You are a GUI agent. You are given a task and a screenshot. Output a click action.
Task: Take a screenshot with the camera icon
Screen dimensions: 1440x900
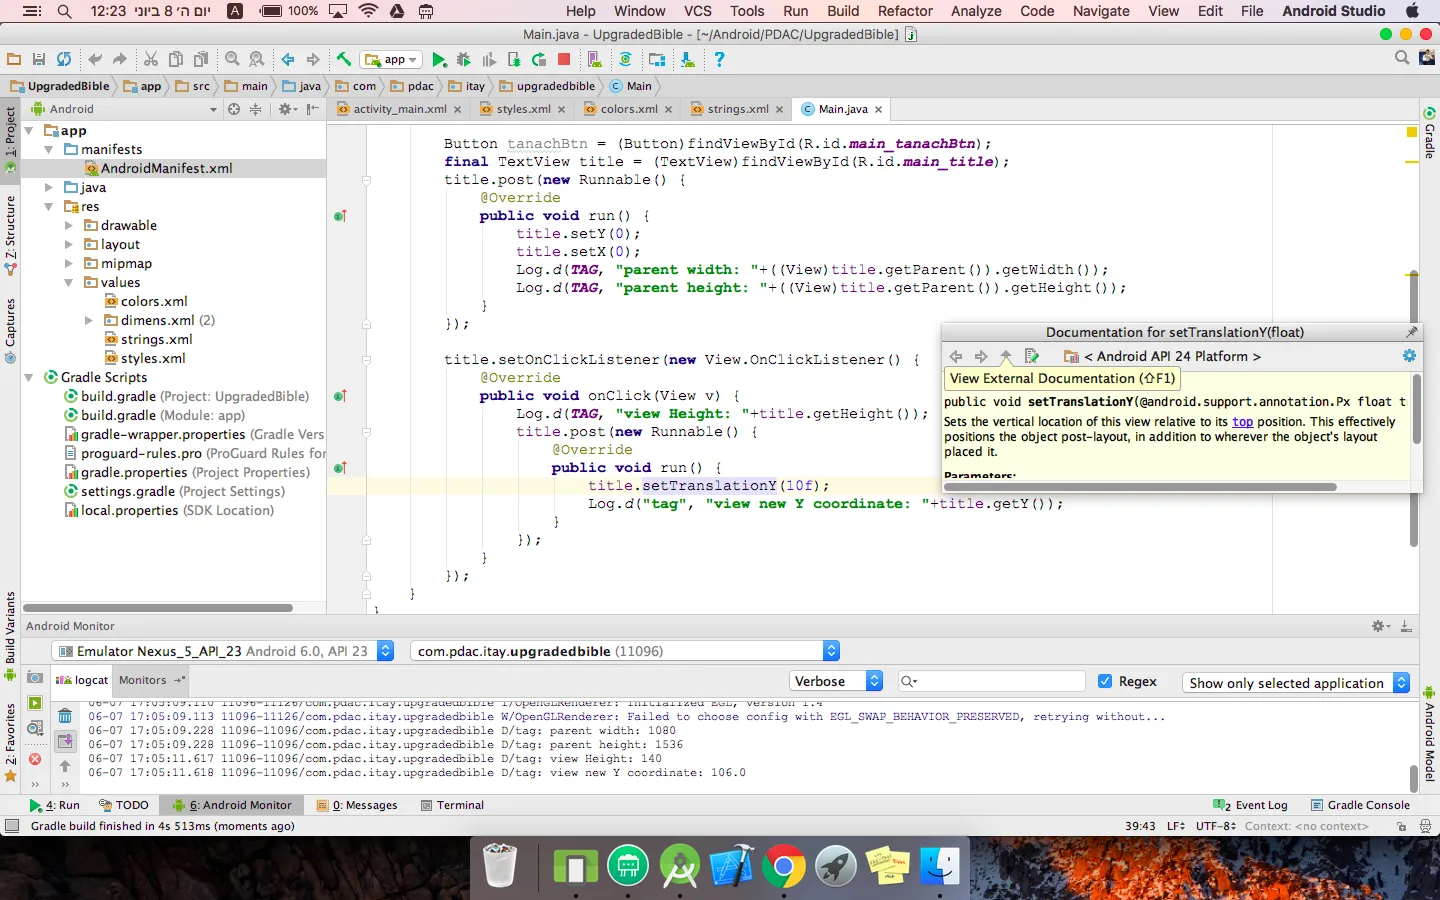coord(35,678)
